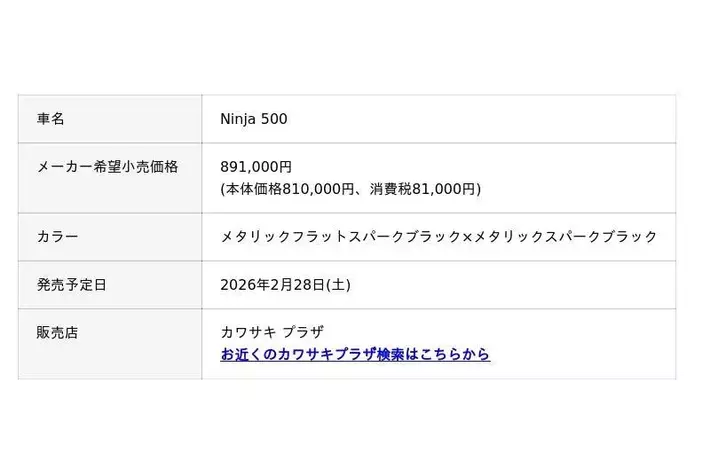Click the 本体価格810,000円 base price text
Viewport: 710px width, 474px height.
coord(289,188)
